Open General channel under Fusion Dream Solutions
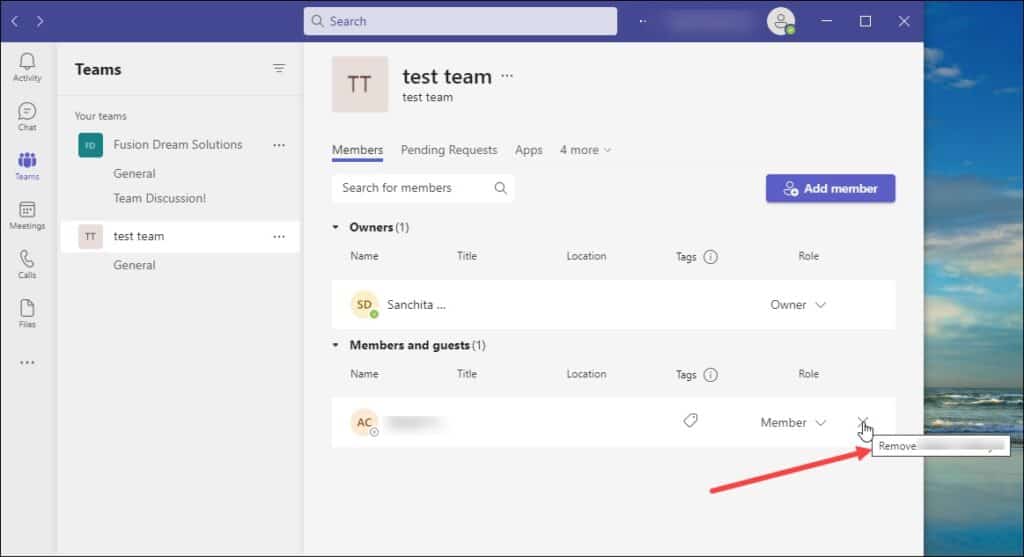This screenshot has height=557, width=1024. 134,174
